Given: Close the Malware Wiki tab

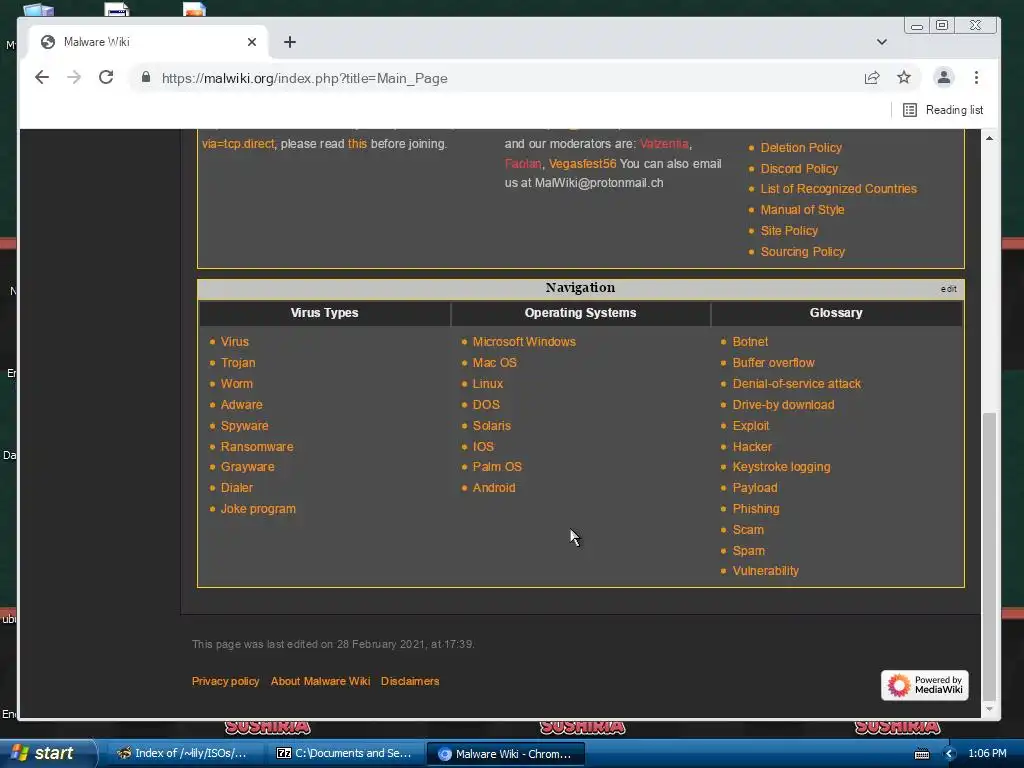Looking at the screenshot, I should pyautogui.click(x=252, y=42).
